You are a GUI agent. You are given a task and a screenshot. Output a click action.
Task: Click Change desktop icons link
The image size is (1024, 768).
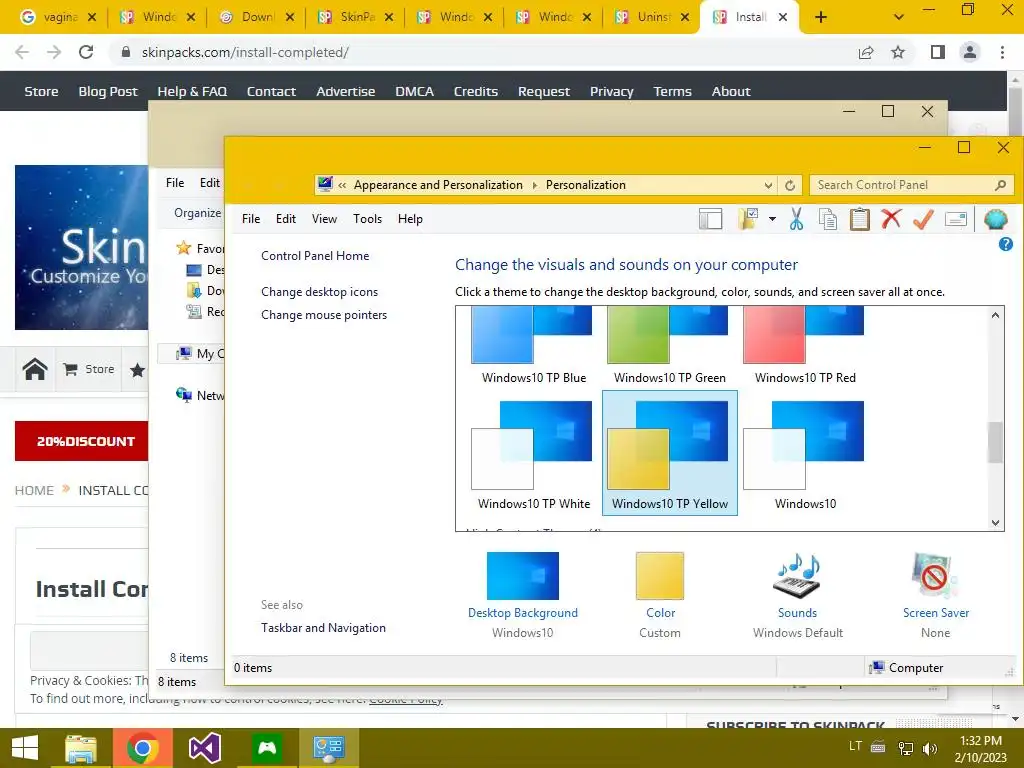pyautogui.click(x=319, y=292)
